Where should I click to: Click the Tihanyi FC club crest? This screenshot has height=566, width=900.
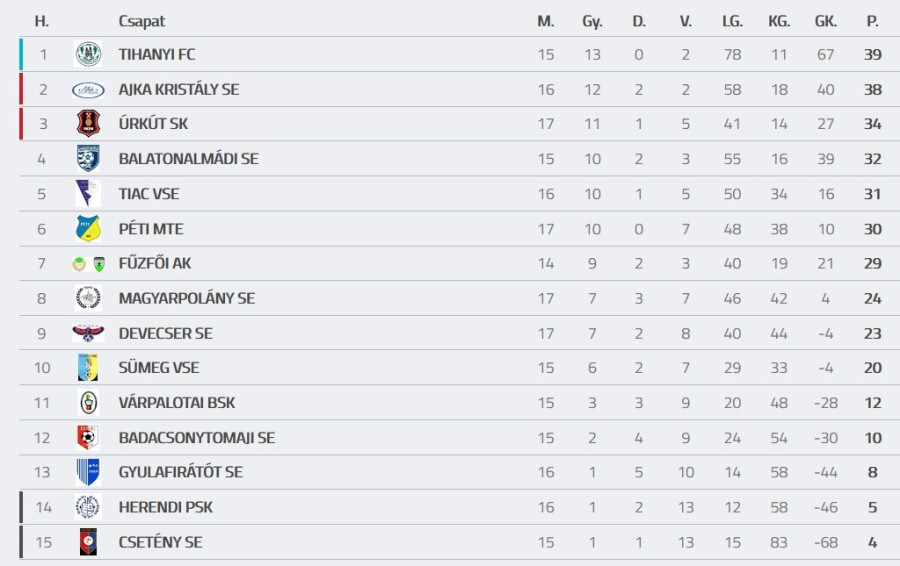point(88,54)
